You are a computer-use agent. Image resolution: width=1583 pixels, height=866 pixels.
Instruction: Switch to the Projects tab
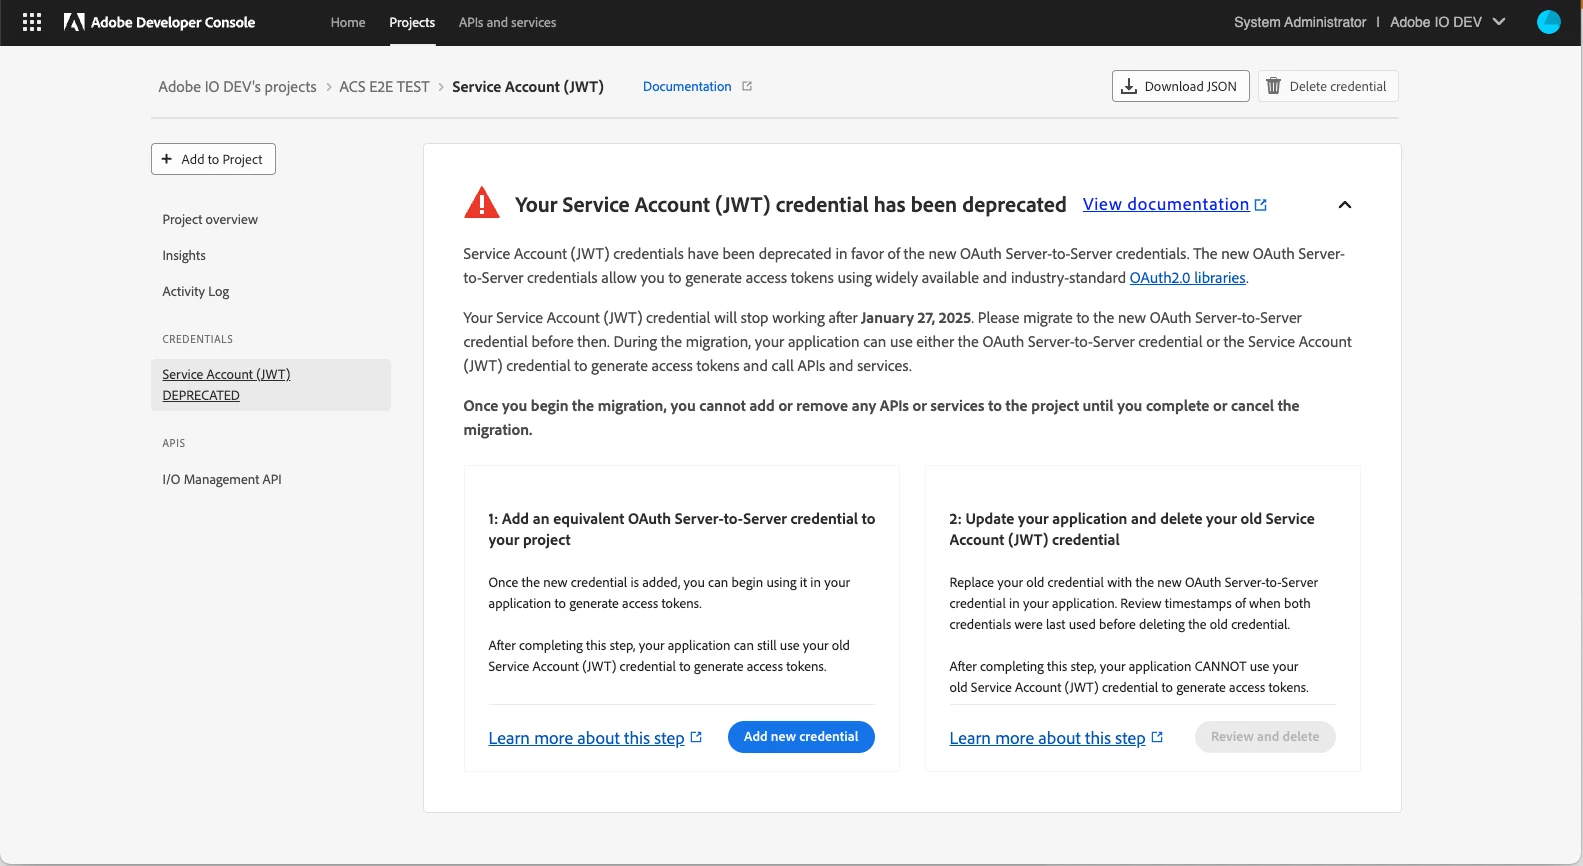(412, 22)
